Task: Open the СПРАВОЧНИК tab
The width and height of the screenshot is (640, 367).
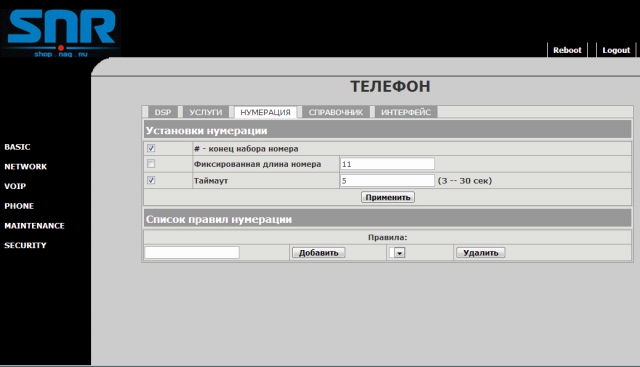Action: pyautogui.click(x=336, y=112)
